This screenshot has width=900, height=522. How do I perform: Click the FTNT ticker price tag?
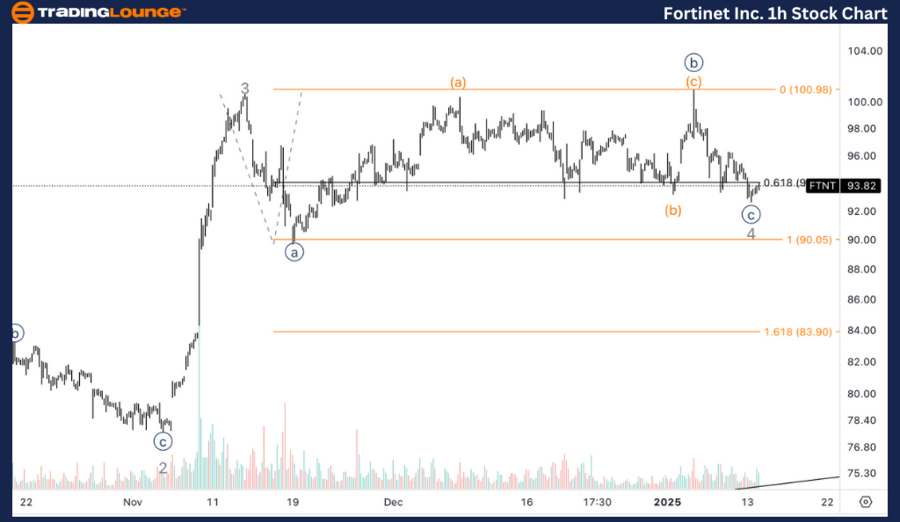(x=822, y=185)
